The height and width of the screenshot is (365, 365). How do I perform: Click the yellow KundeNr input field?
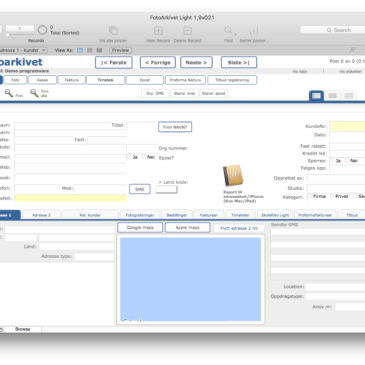347,126
